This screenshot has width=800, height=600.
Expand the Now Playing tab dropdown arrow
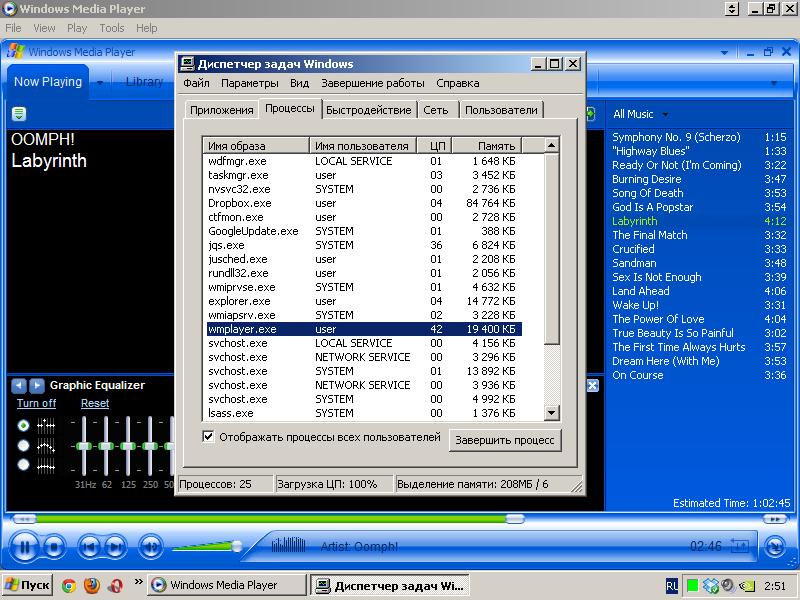pyautogui.click(x=100, y=83)
